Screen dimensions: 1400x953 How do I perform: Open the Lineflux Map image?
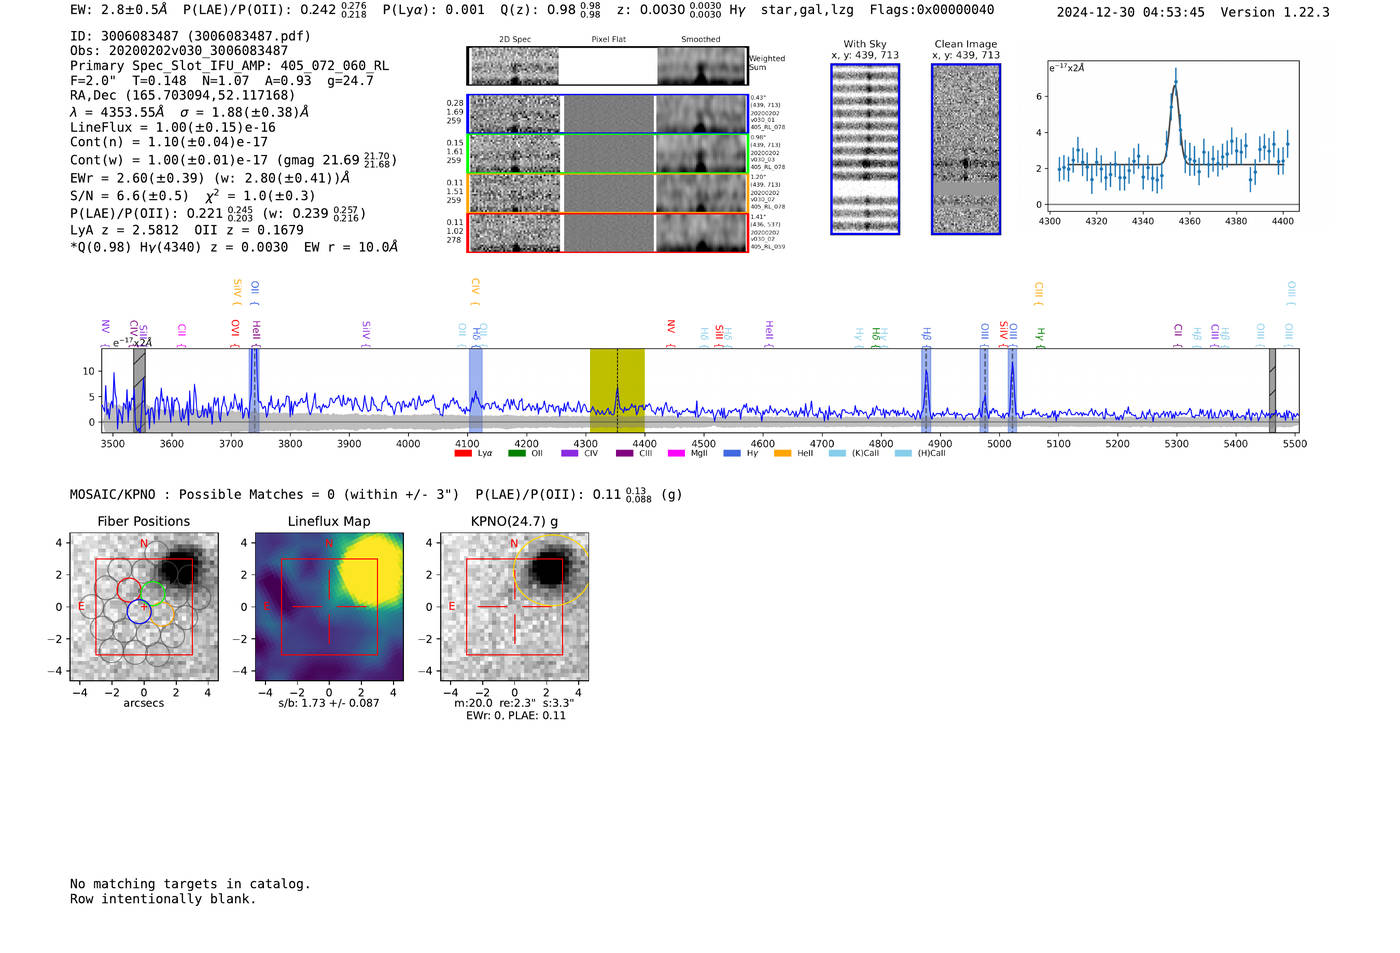point(329,607)
